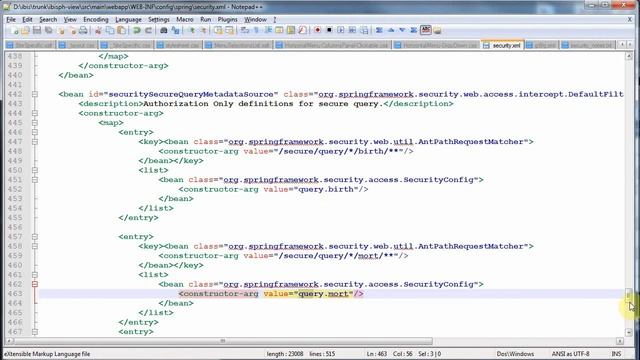Collapse the key fold on line 447

[35, 142]
